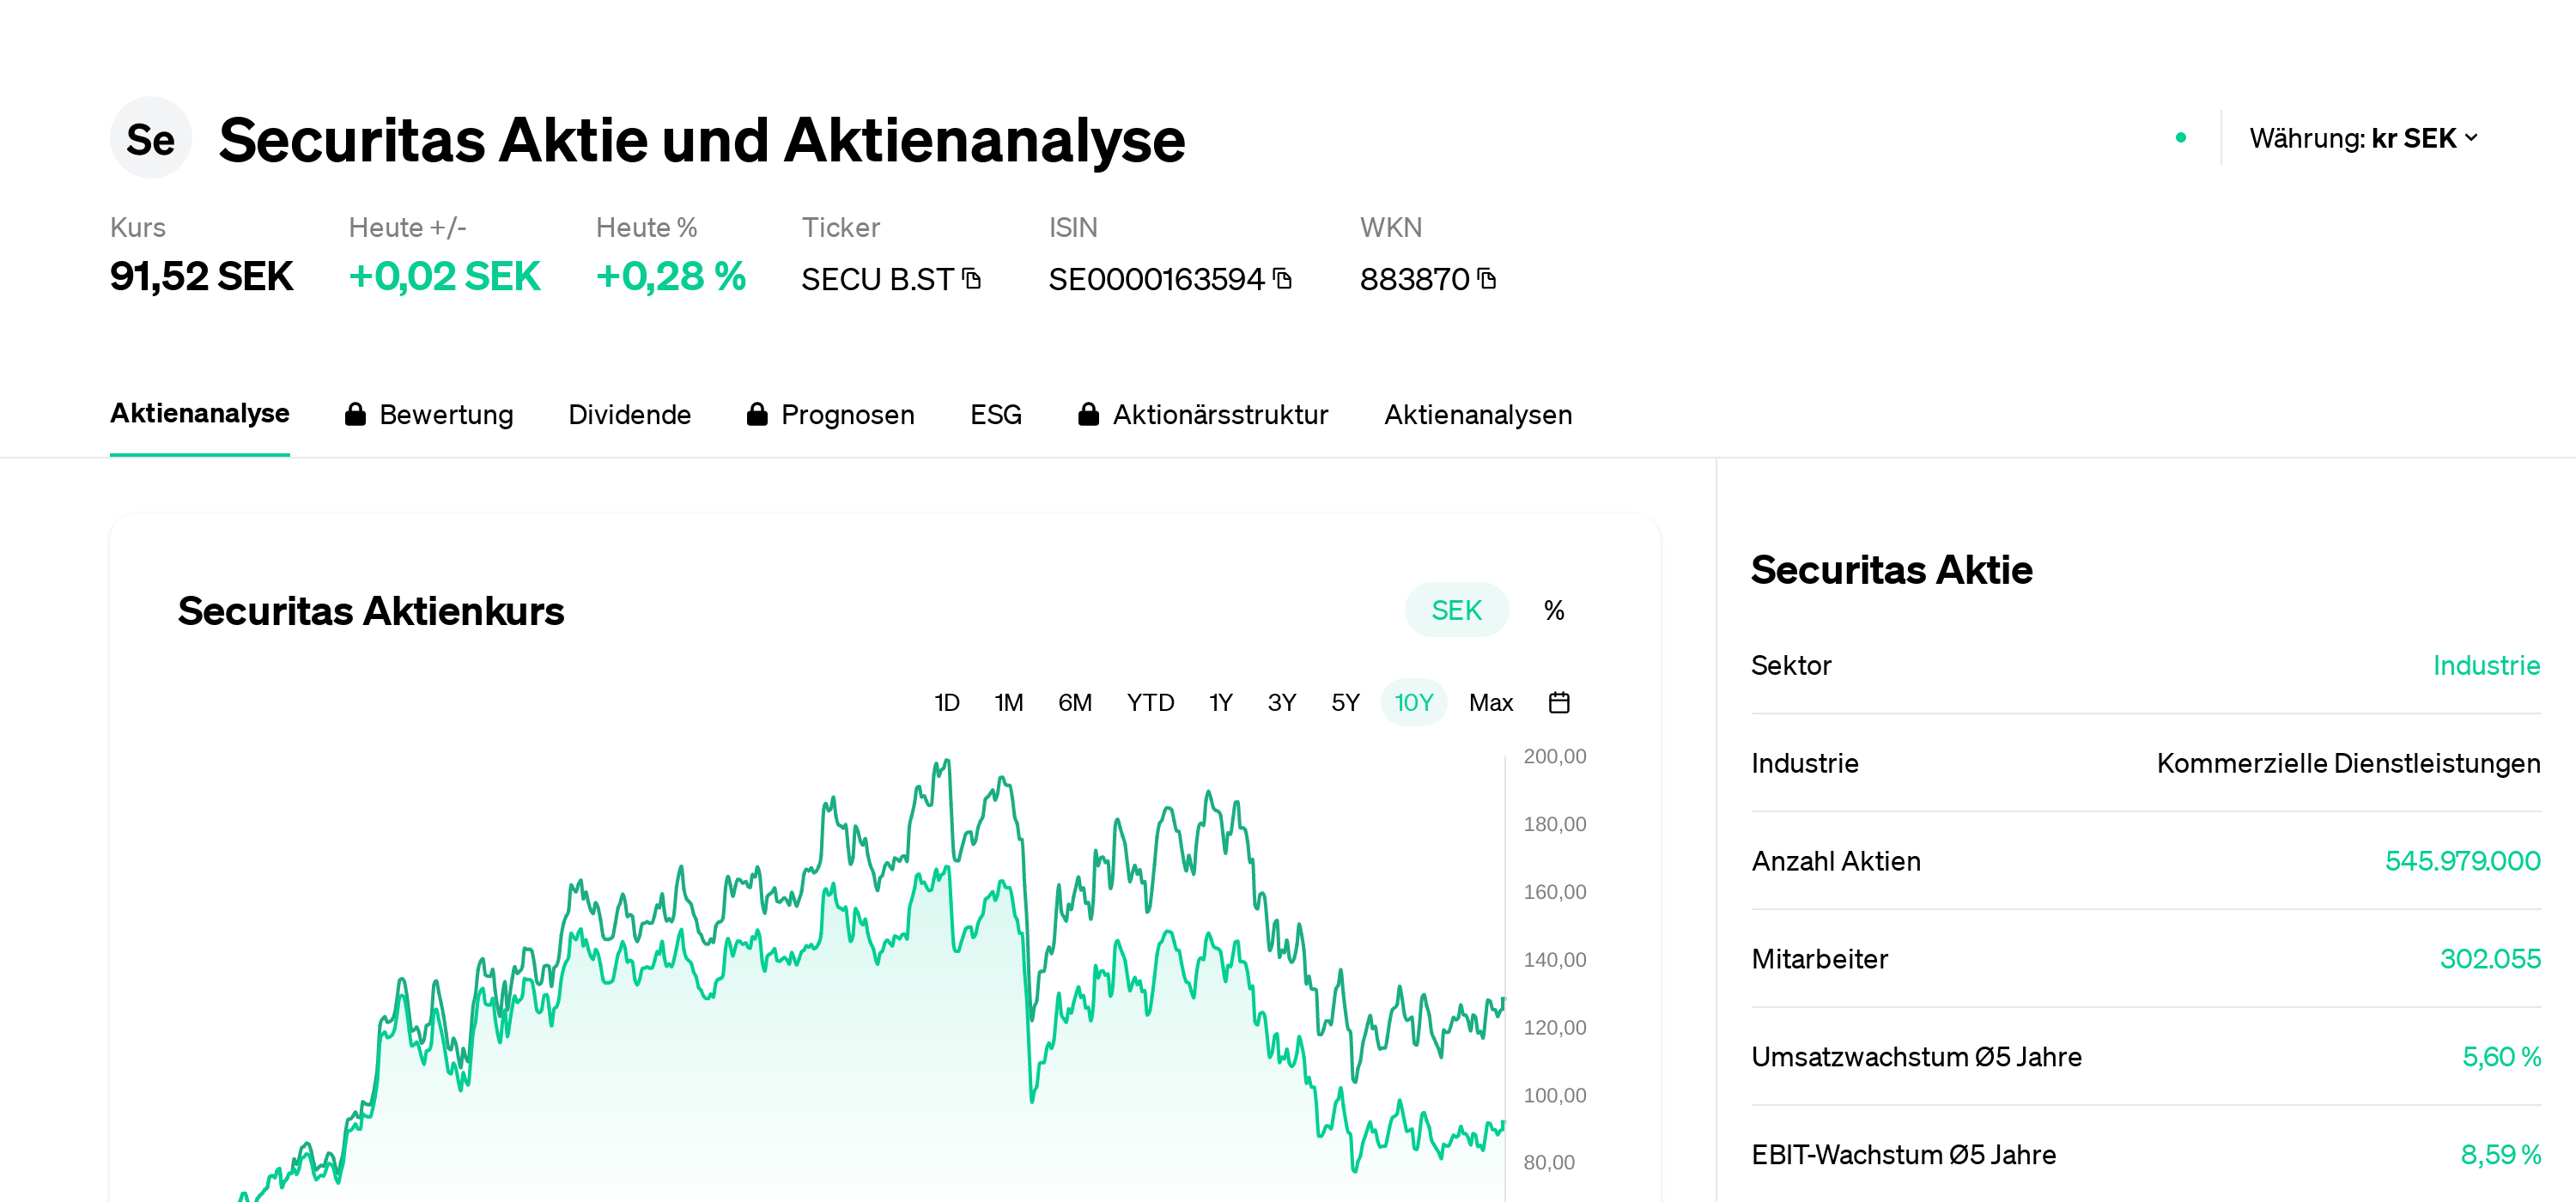Click the Securitas Aktie sidebar heading
The image size is (2576, 1202).
(x=1891, y=569)
